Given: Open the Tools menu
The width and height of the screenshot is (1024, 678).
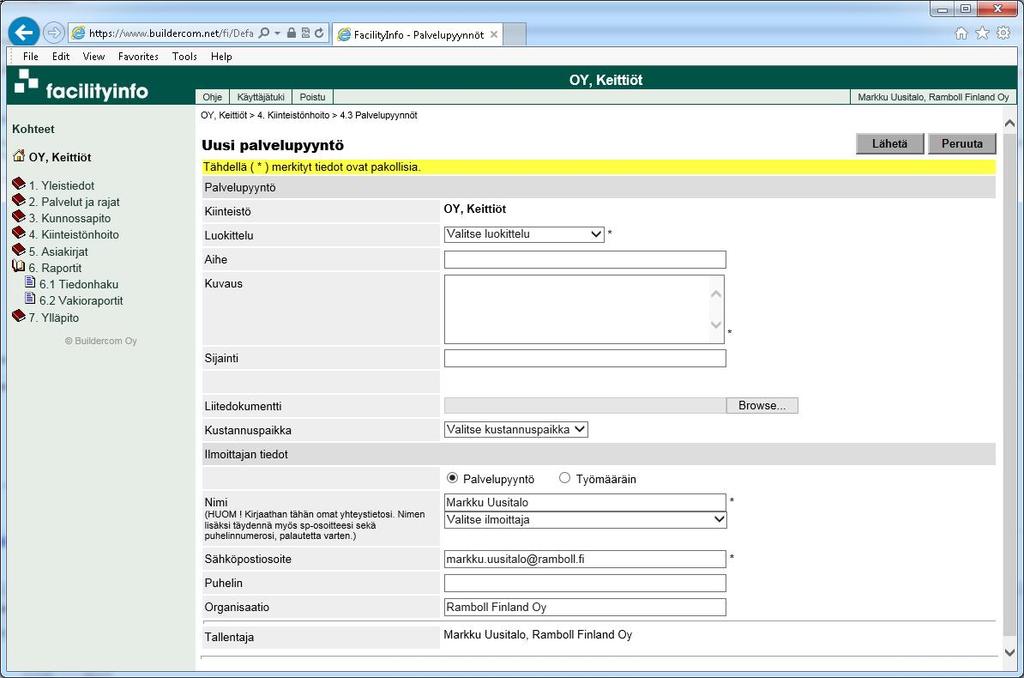Looking at the screenshot, I should pyautogui.click(x=185, y=57).
